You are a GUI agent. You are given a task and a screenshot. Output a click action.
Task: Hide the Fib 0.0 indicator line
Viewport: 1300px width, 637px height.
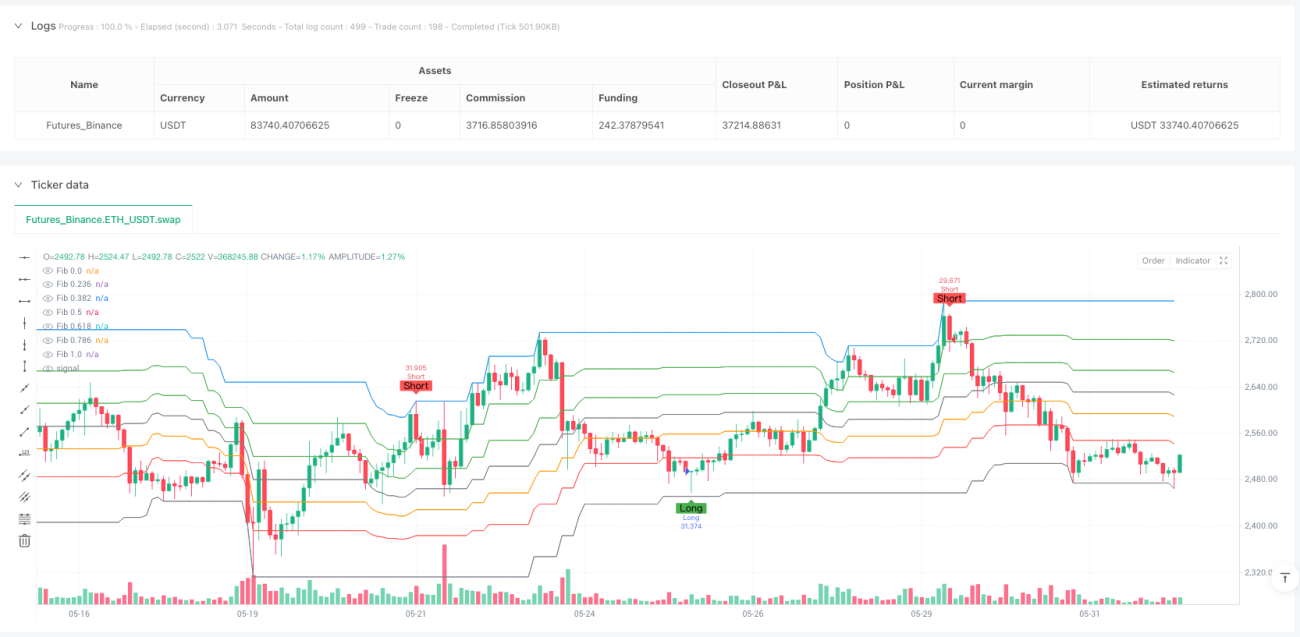click(x=47, y=270)
